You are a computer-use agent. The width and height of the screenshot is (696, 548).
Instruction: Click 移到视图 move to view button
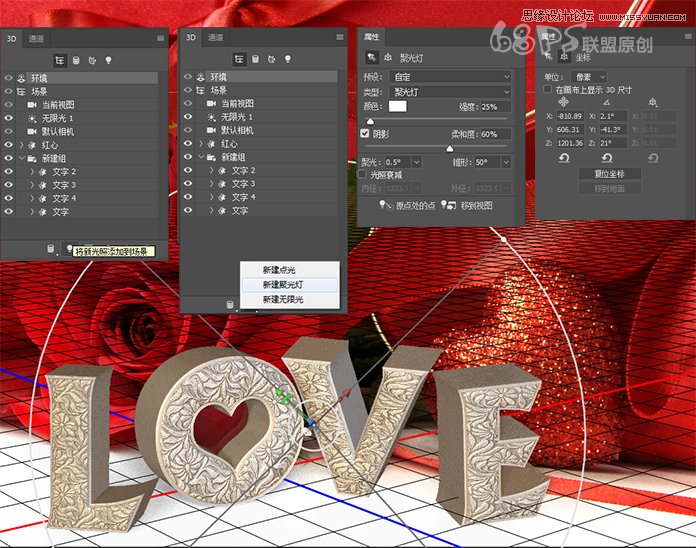pyautogui.click(x=467, y=205)
